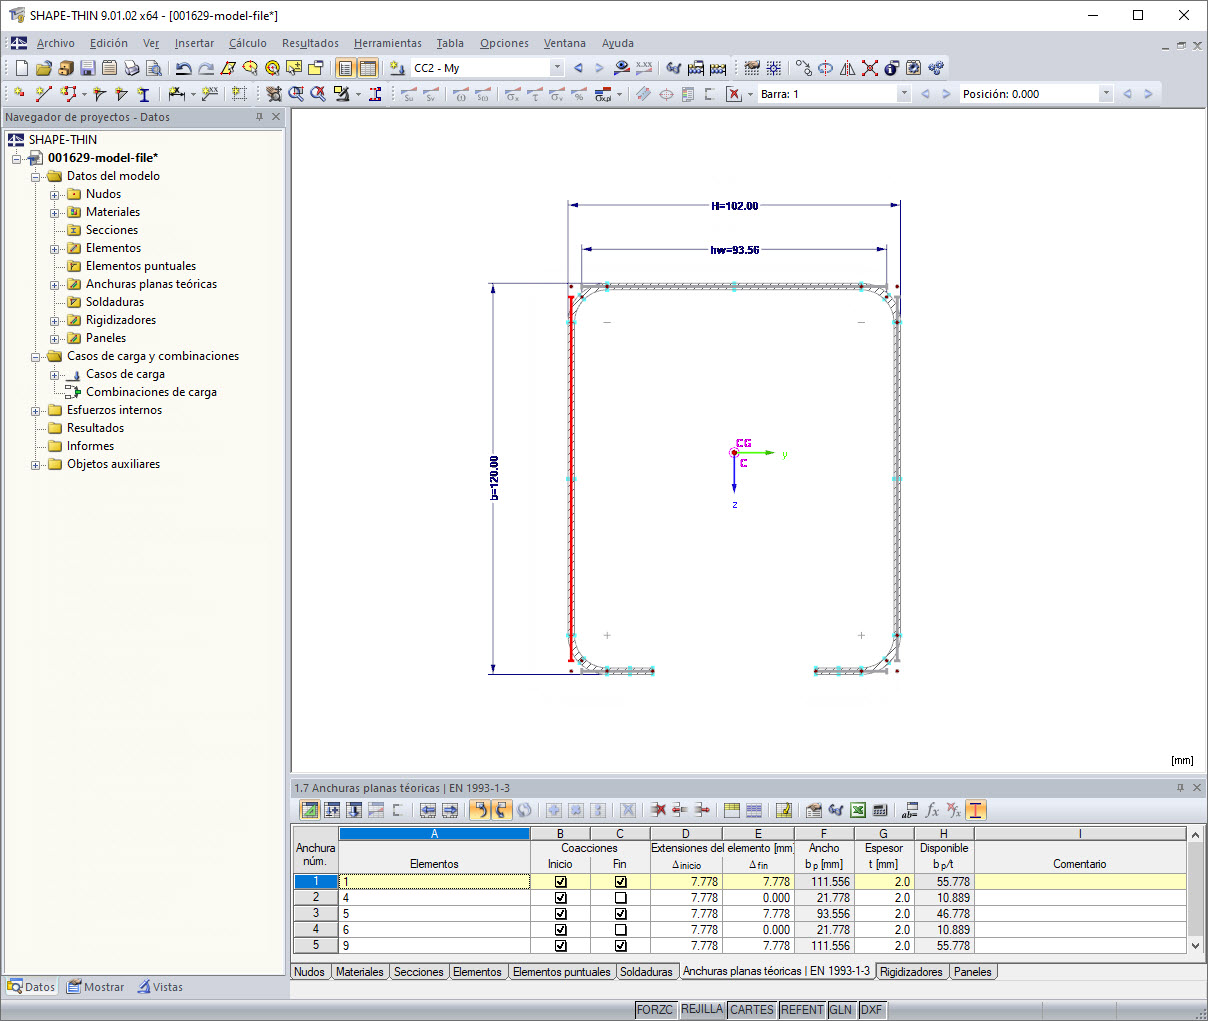Open the Cálculo menu
The width and height of the screenshot is (1208, 1021).
point(247,43)
